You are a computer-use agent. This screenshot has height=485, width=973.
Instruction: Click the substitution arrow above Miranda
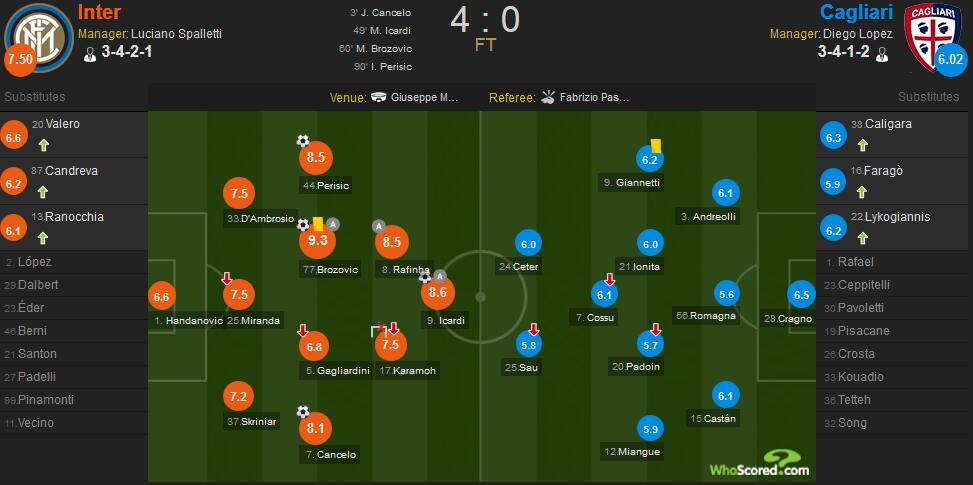point(227,278)
